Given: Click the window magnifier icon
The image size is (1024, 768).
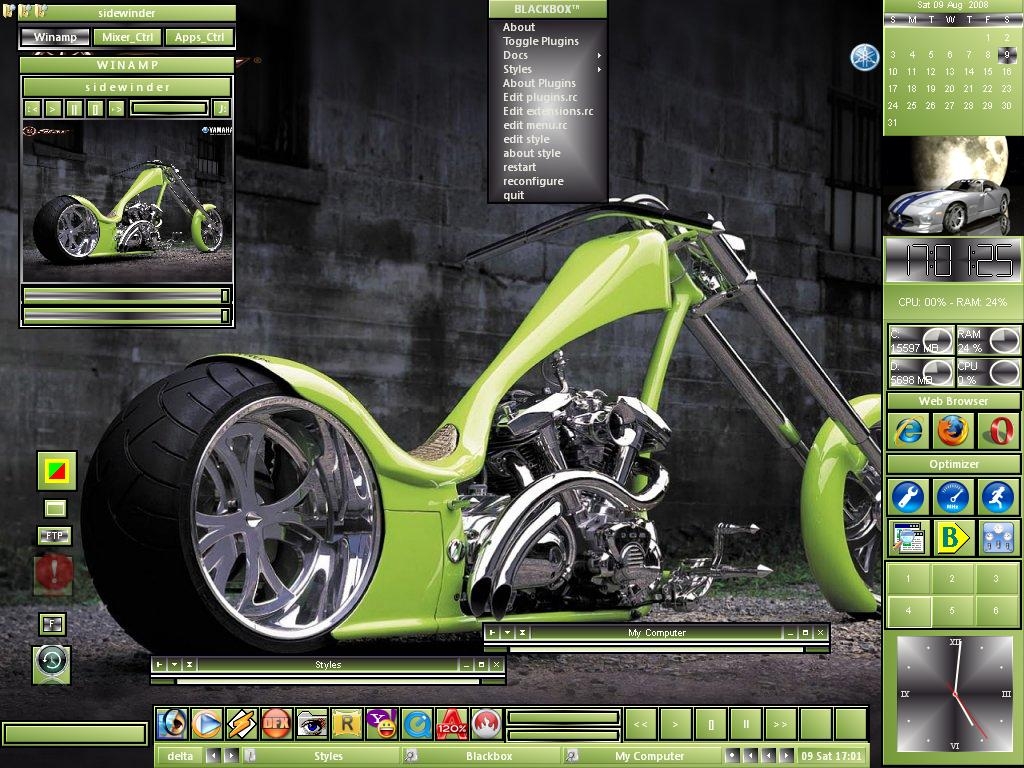Looking at the screenshot, I should pos(908,537).
